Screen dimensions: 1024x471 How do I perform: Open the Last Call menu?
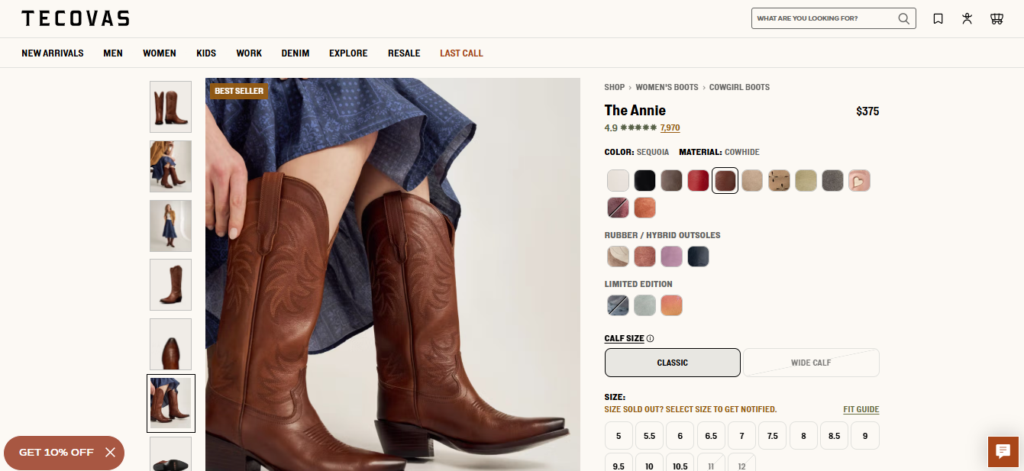tap(461, 53)
